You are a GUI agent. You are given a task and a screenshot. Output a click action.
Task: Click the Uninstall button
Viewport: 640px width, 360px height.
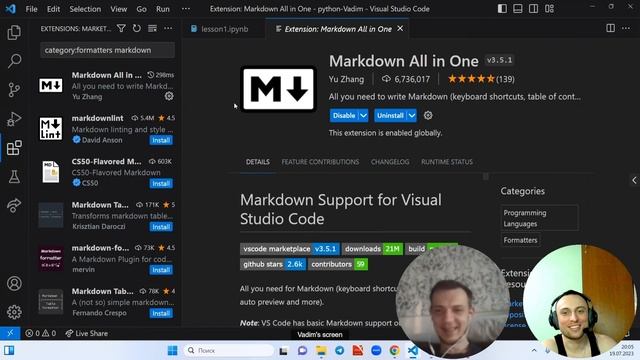coord(391,116)
